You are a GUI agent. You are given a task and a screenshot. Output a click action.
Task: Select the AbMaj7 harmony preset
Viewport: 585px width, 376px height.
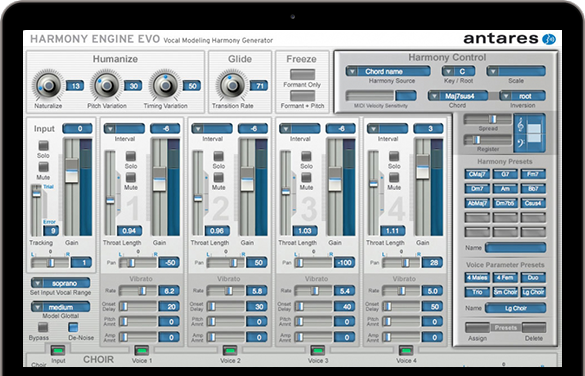coord(477,203)
